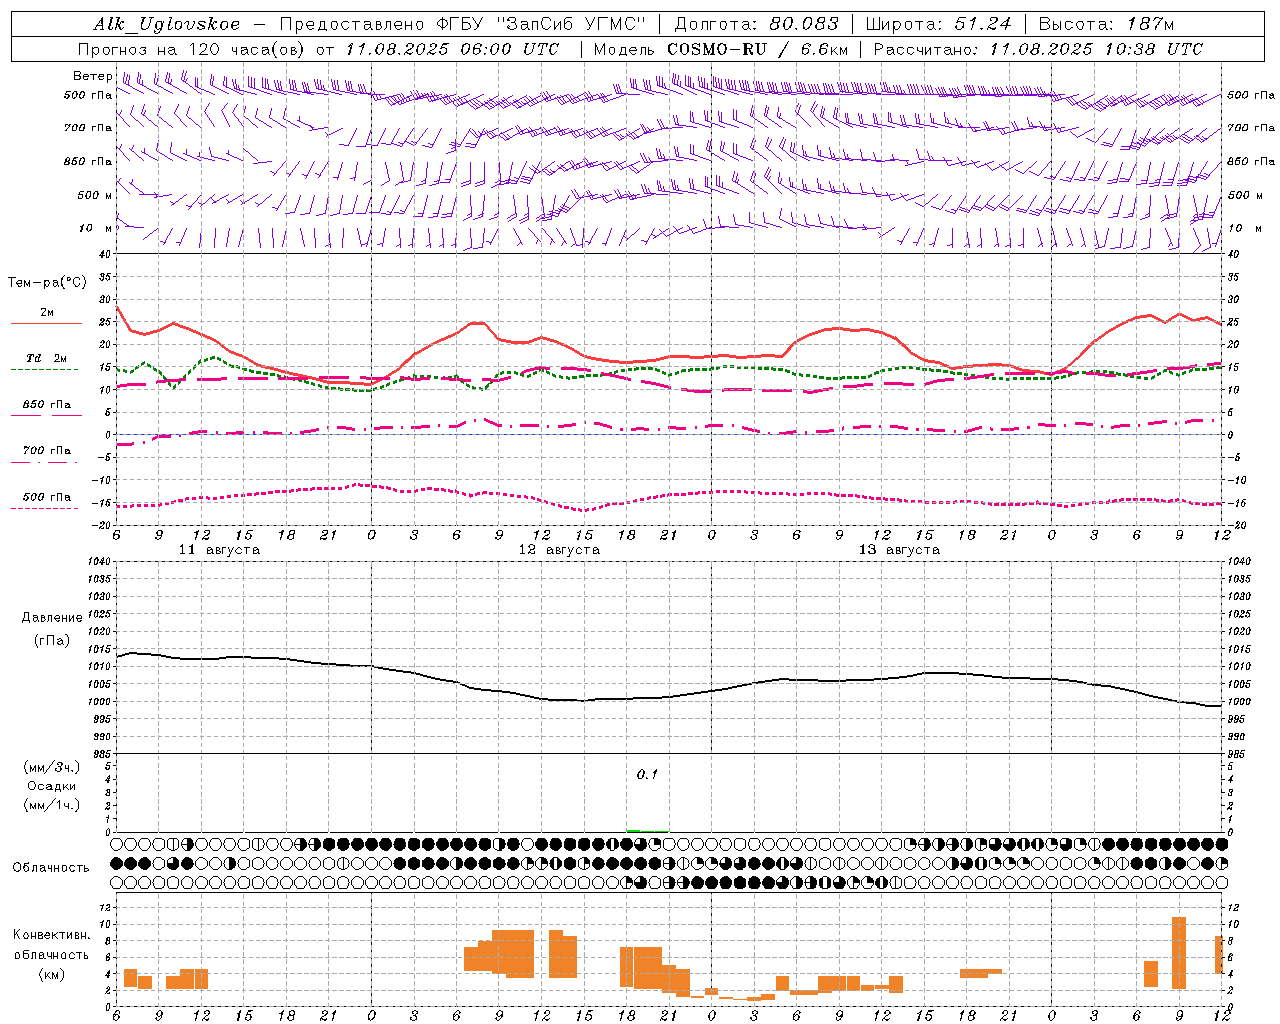Click the -20 value on right temperature axis

click(1235, 525)
